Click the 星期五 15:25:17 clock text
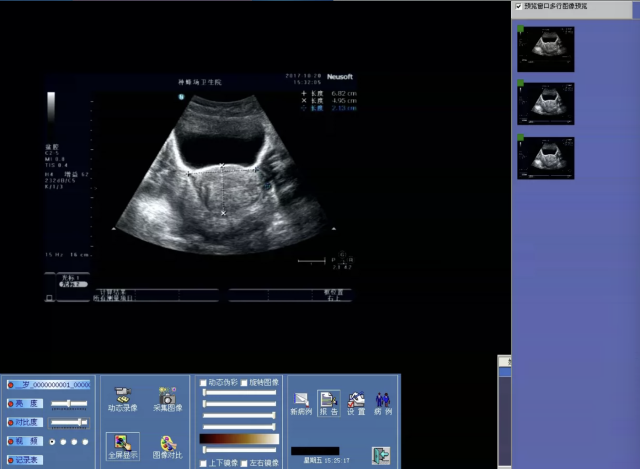This screenshot has width=640, height=469. [327, 460]
